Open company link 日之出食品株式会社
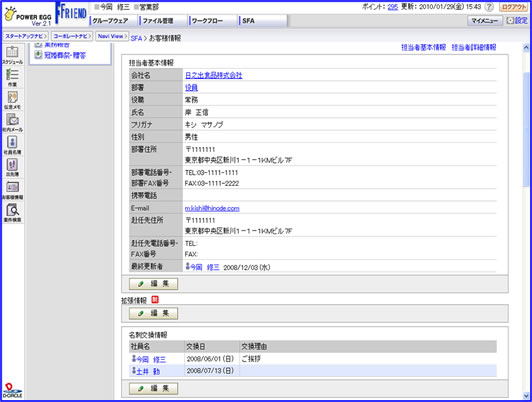532x402 pixels. pos(213,75)
